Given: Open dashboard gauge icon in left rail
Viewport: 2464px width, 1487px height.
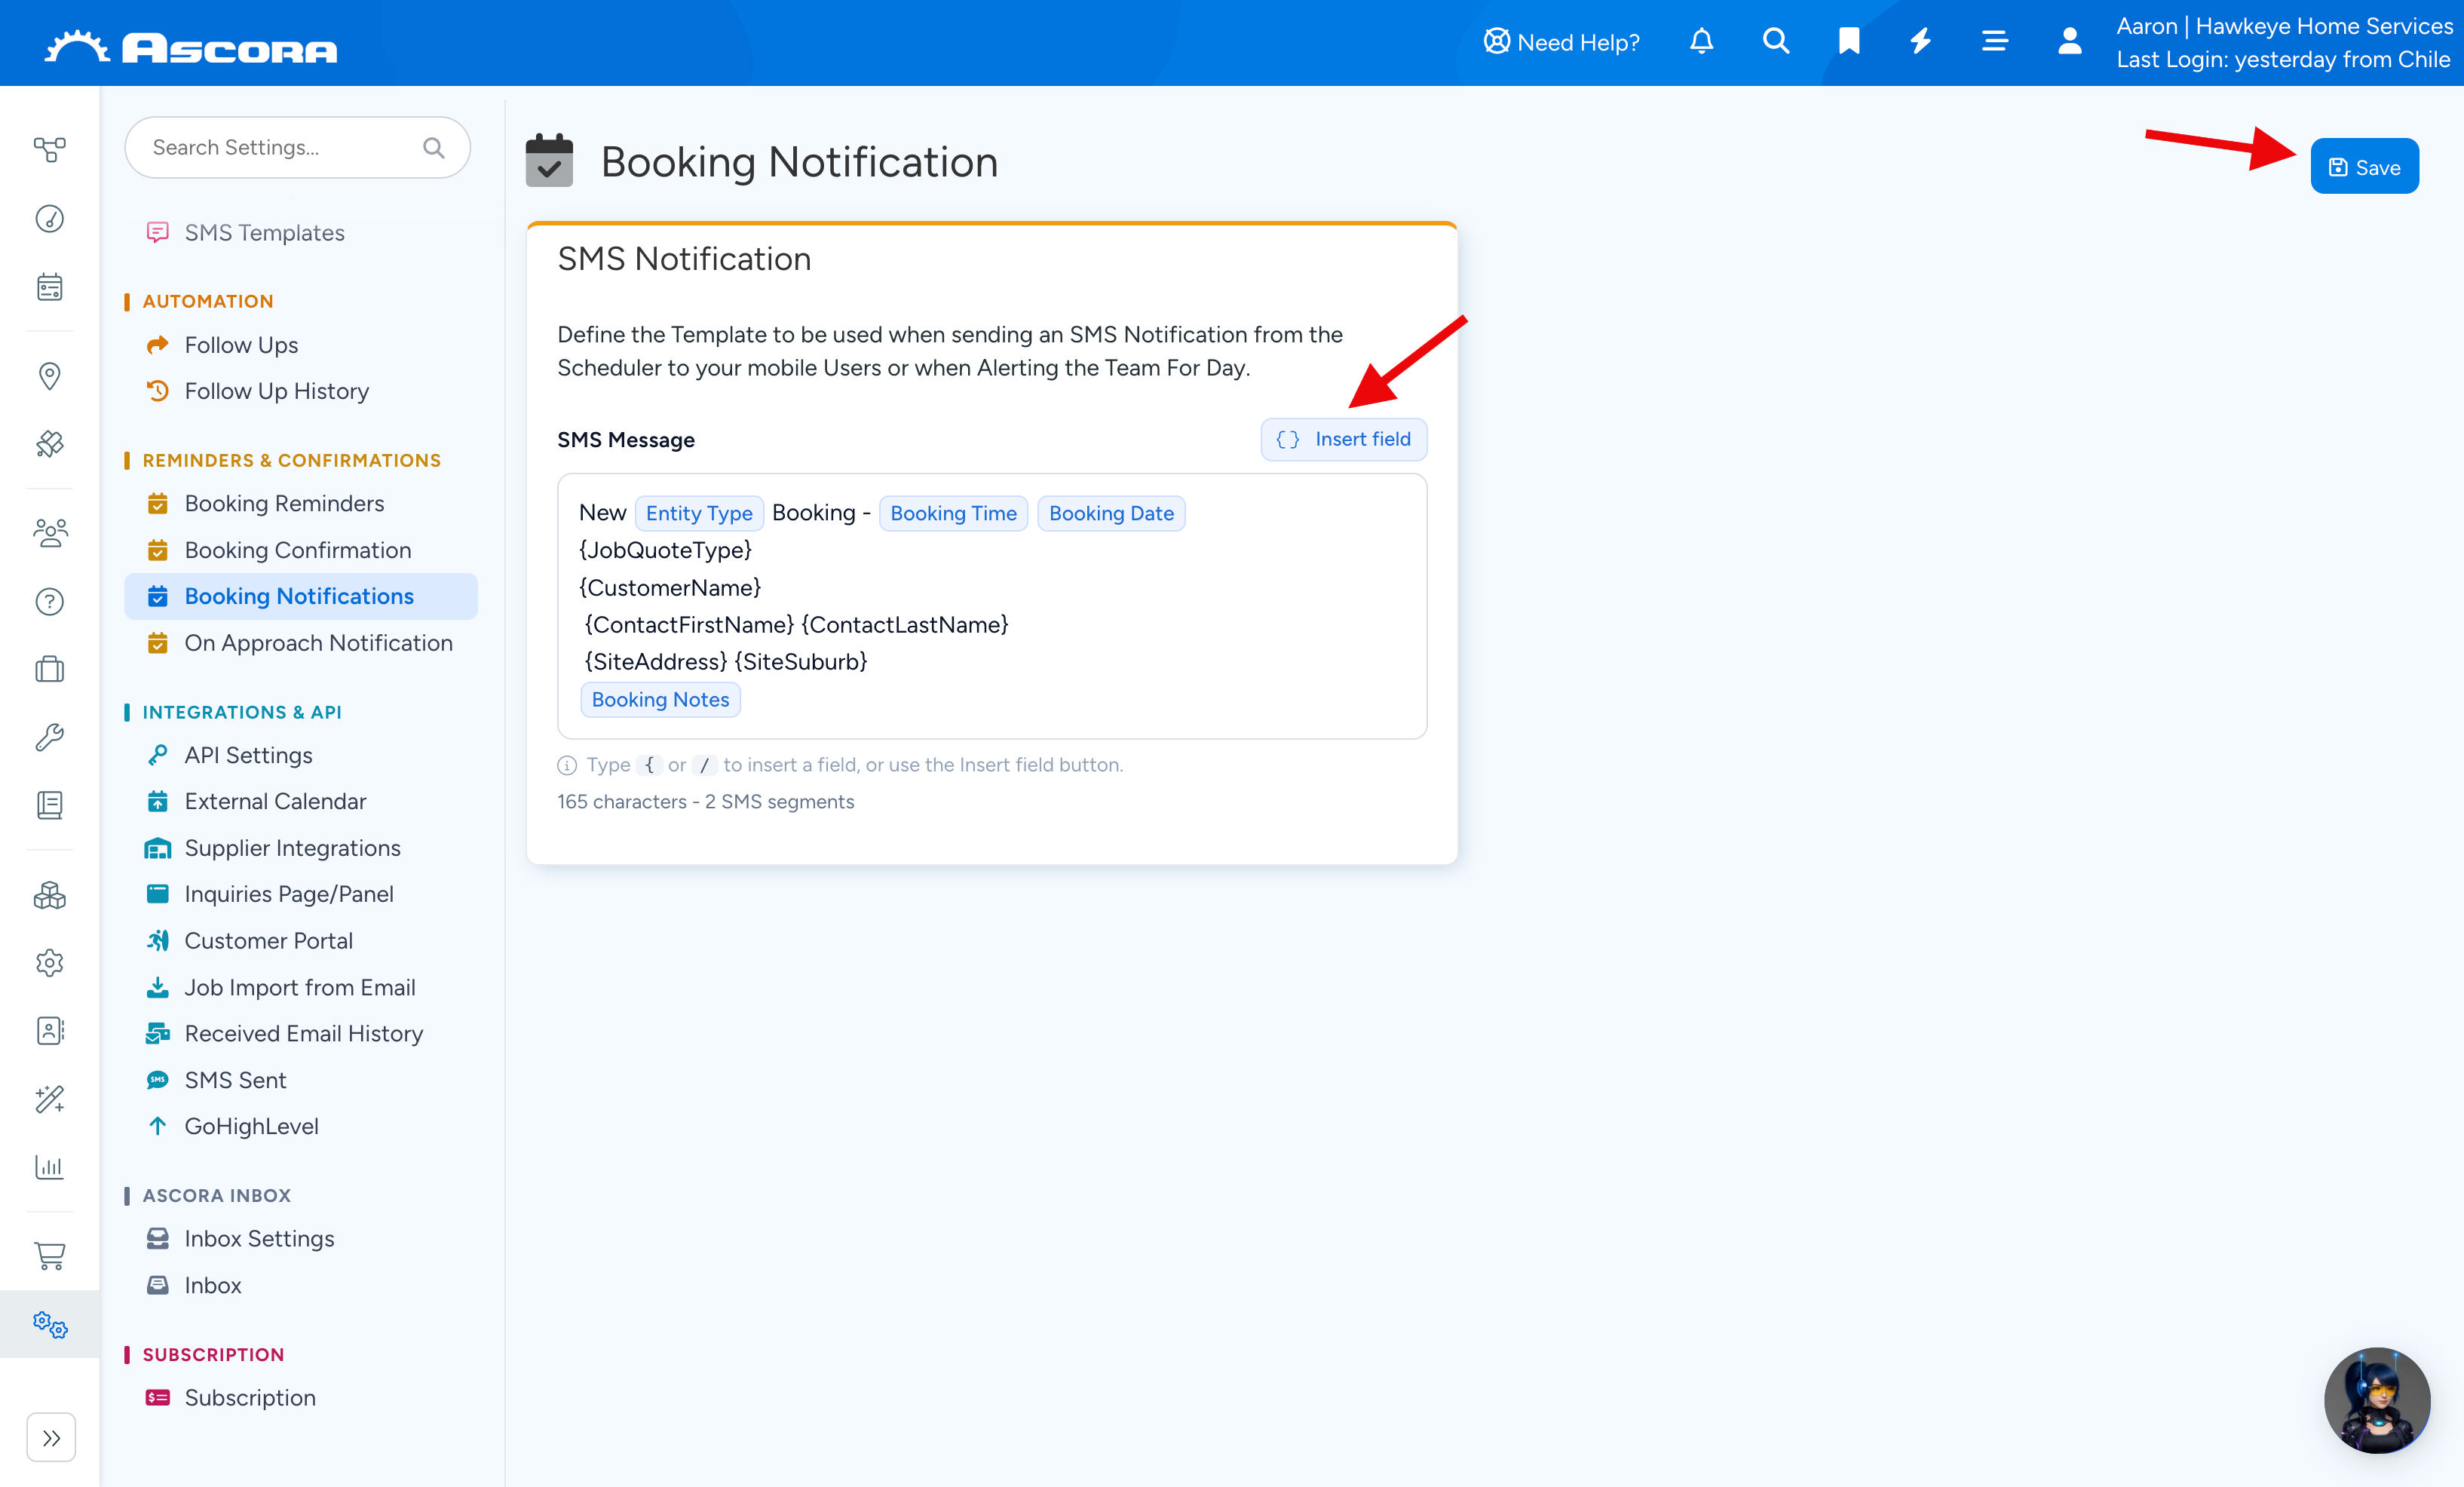Looking at the screenshot, I should pos(49,218).
